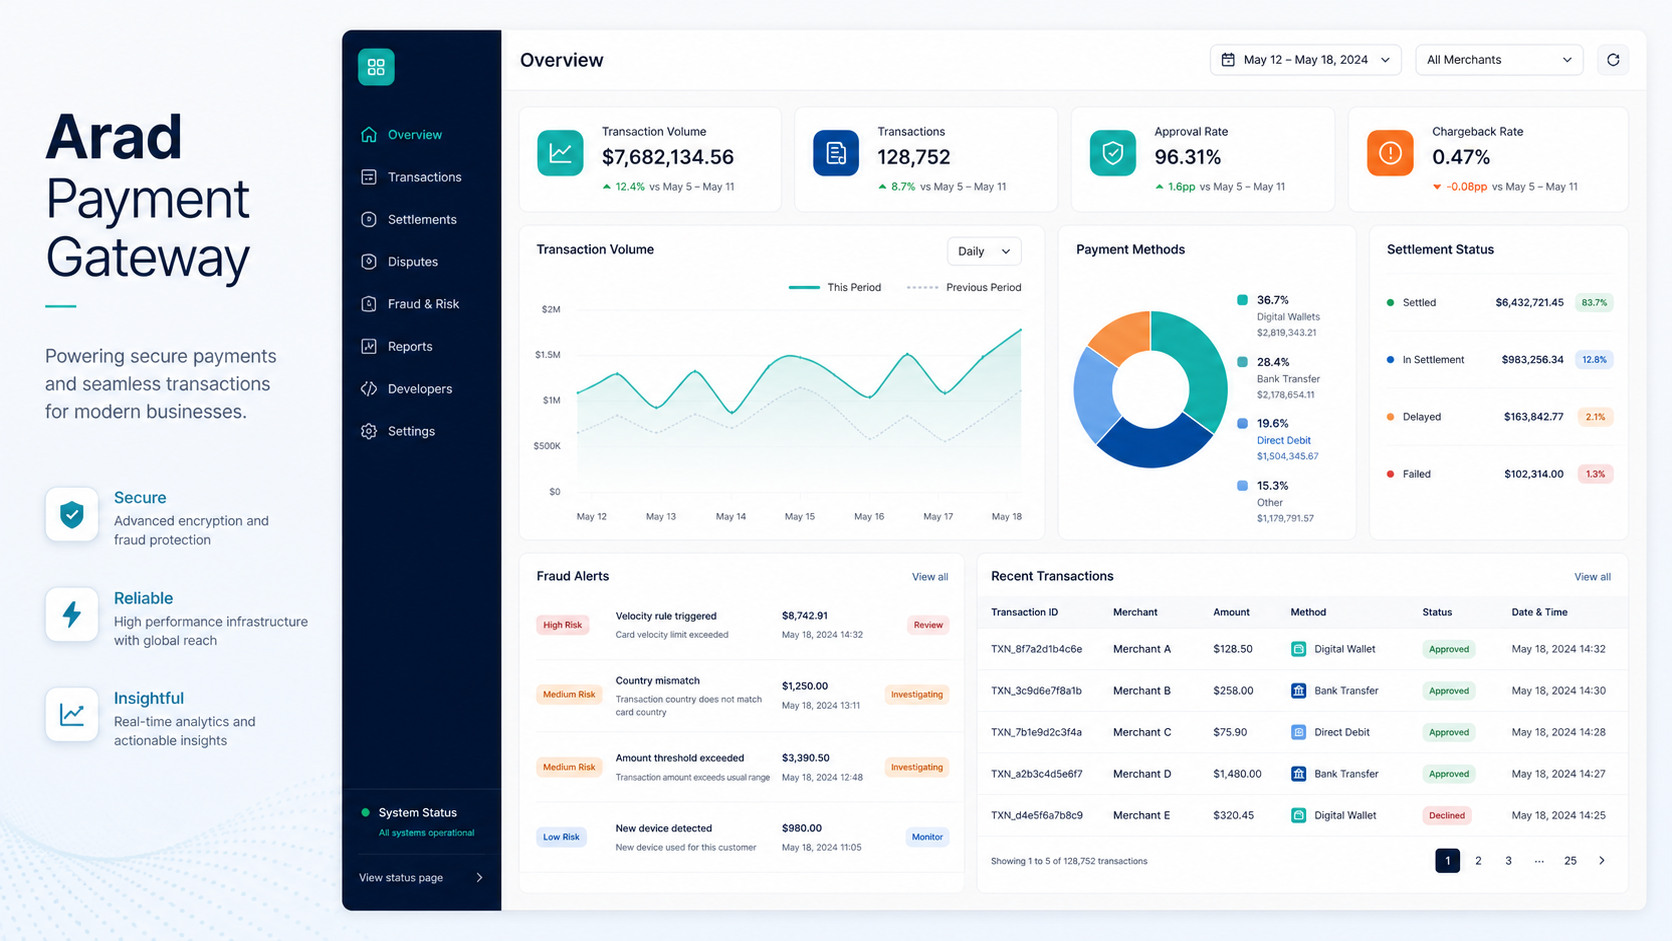Go to Settlements in the sidebar
Viewport: 1672px width, 941px height.
(421, 219)
